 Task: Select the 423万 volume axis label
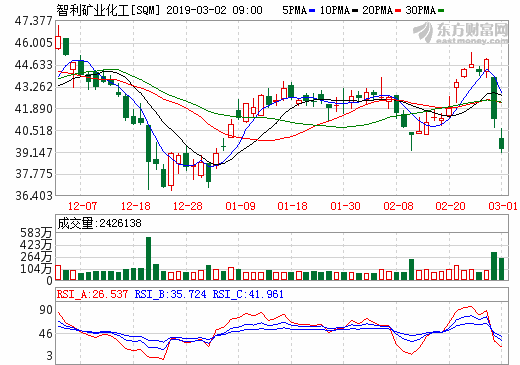pyautogui.click(x=36, y=245)
